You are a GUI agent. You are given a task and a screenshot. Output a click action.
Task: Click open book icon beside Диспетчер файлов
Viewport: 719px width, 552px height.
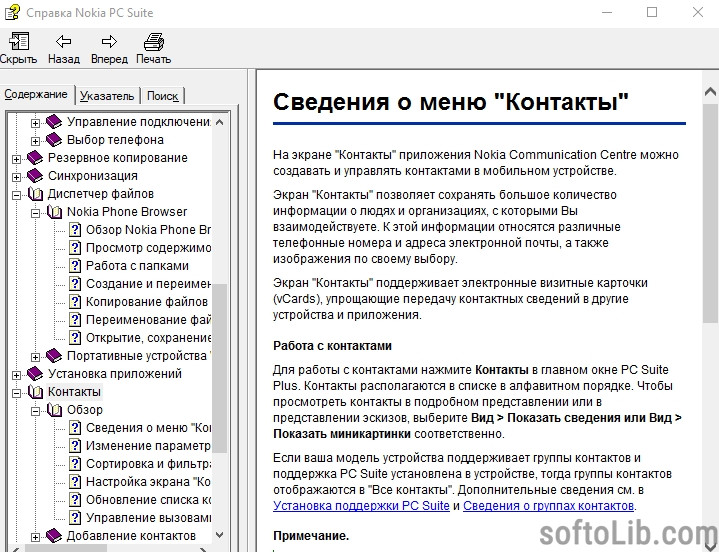pyautogui.click(x=35, y=194)
